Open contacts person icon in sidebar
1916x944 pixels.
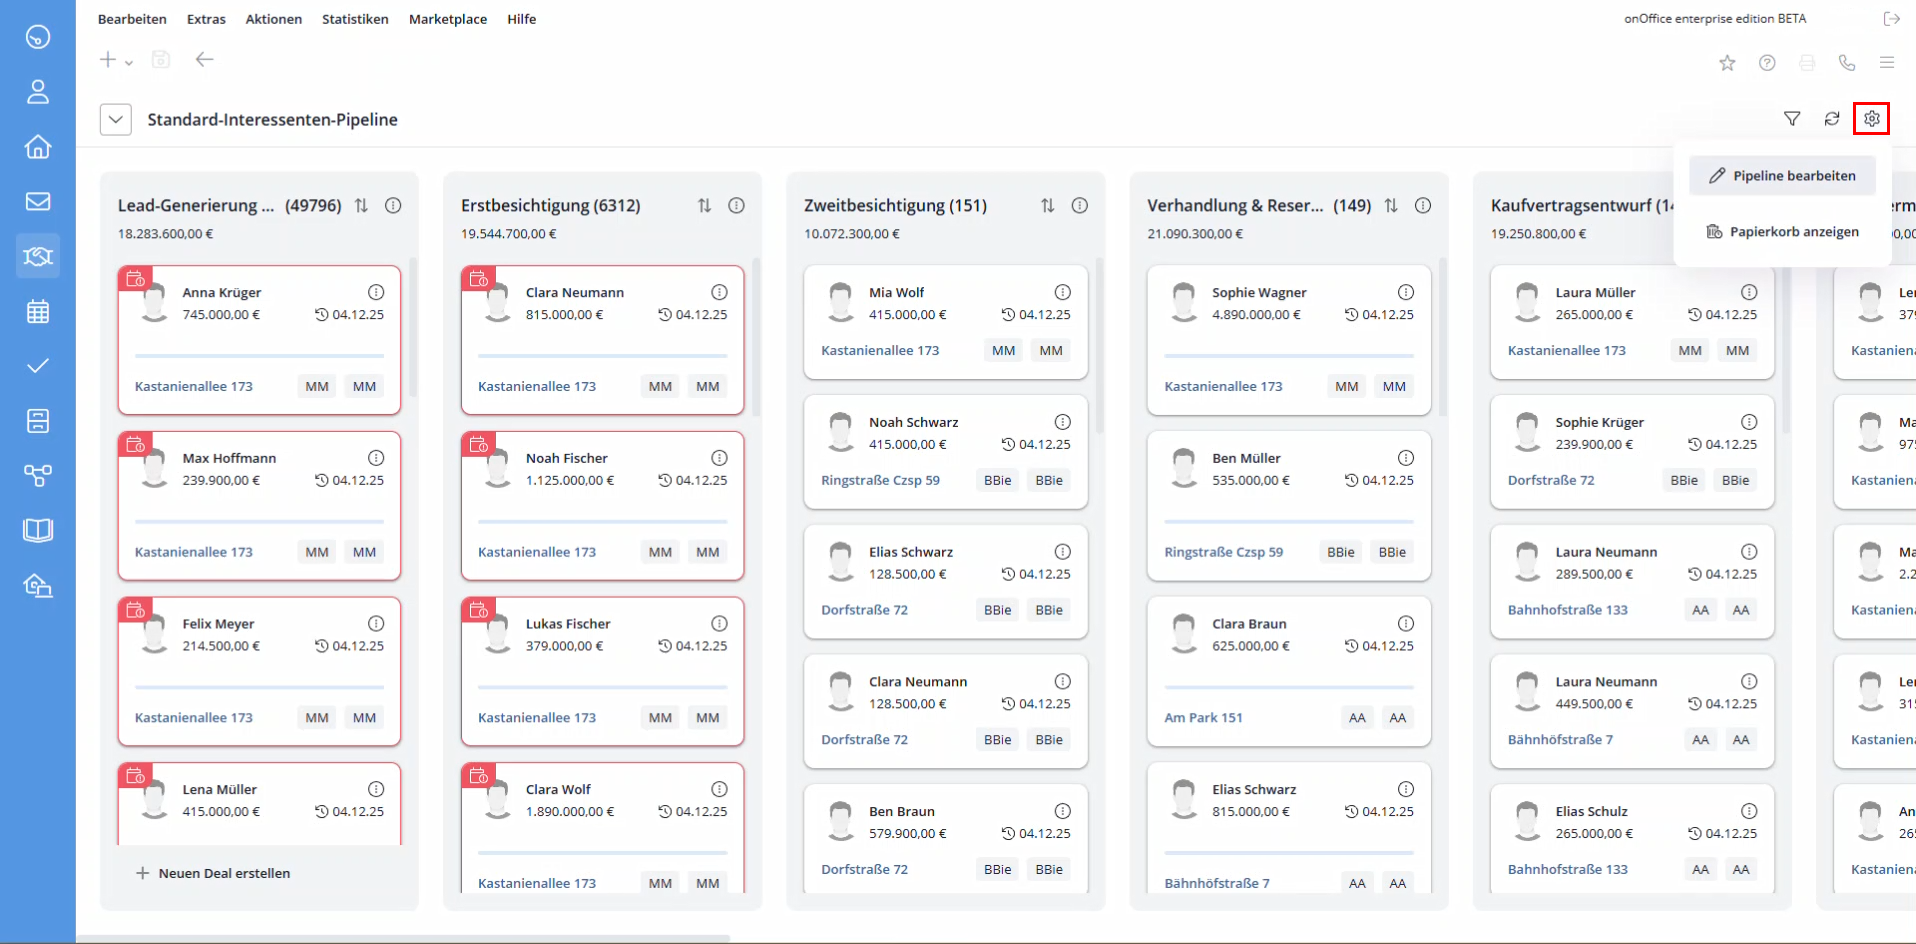click(38, 92)
